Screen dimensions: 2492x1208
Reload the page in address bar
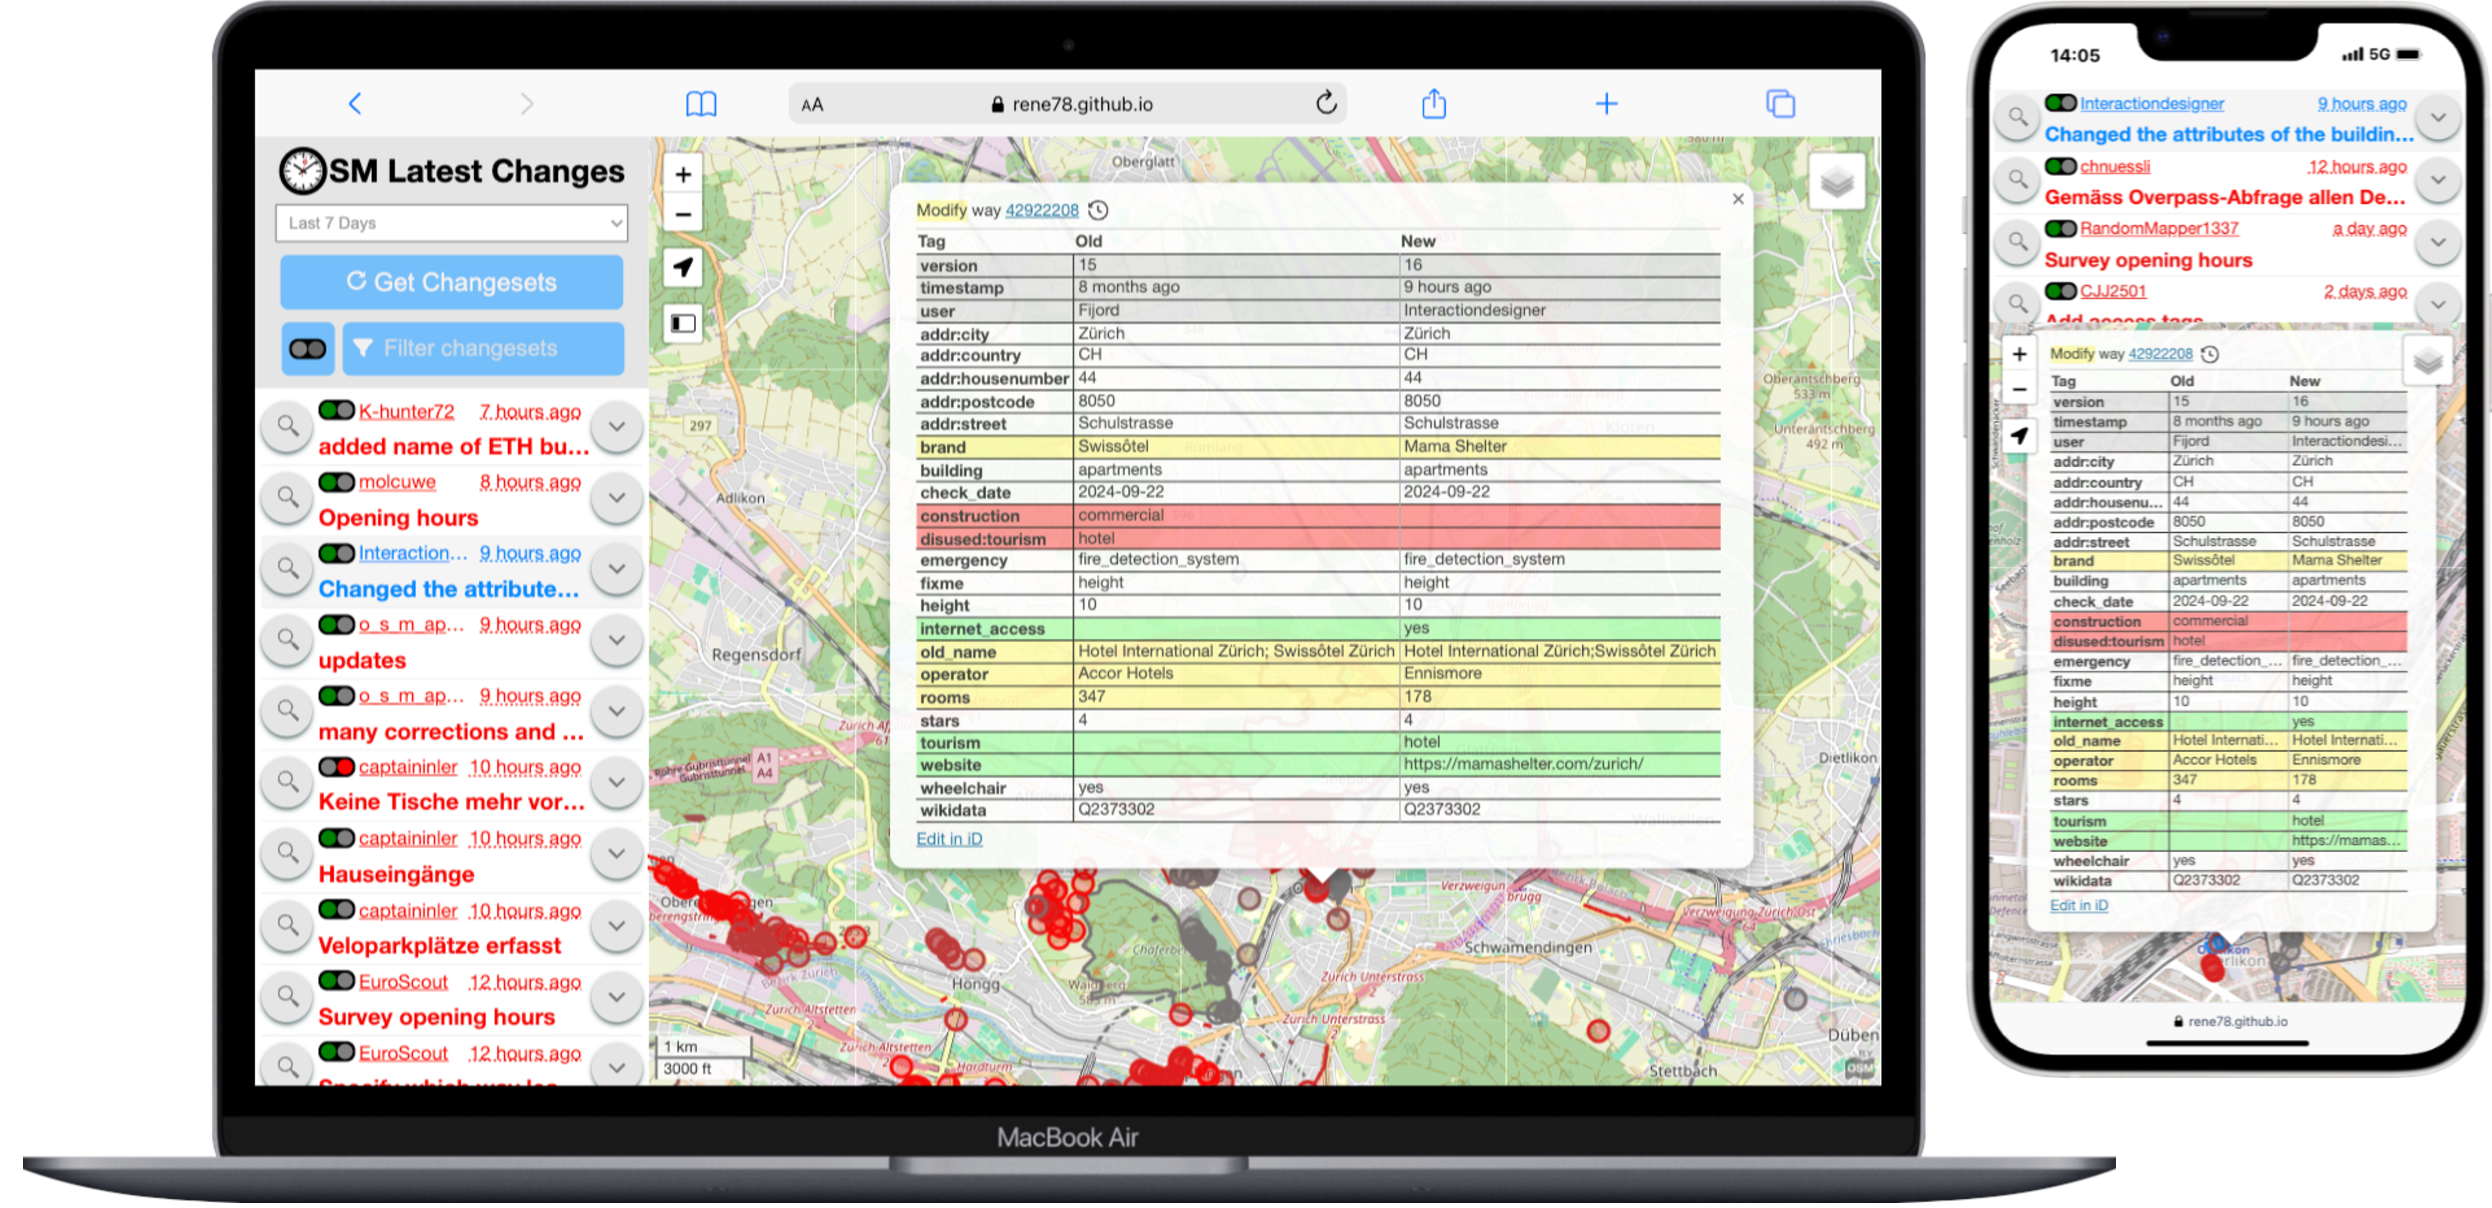tap(1326, 103)
